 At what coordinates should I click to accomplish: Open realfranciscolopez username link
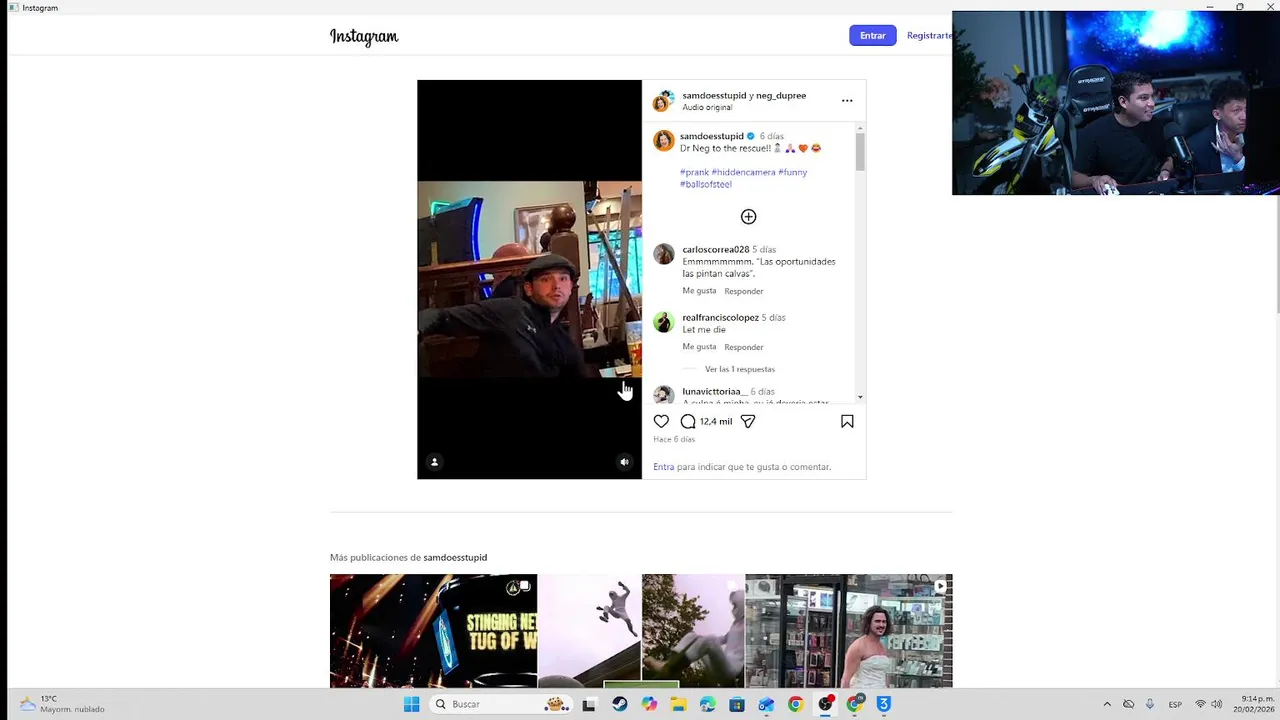(x=720, y=317)
